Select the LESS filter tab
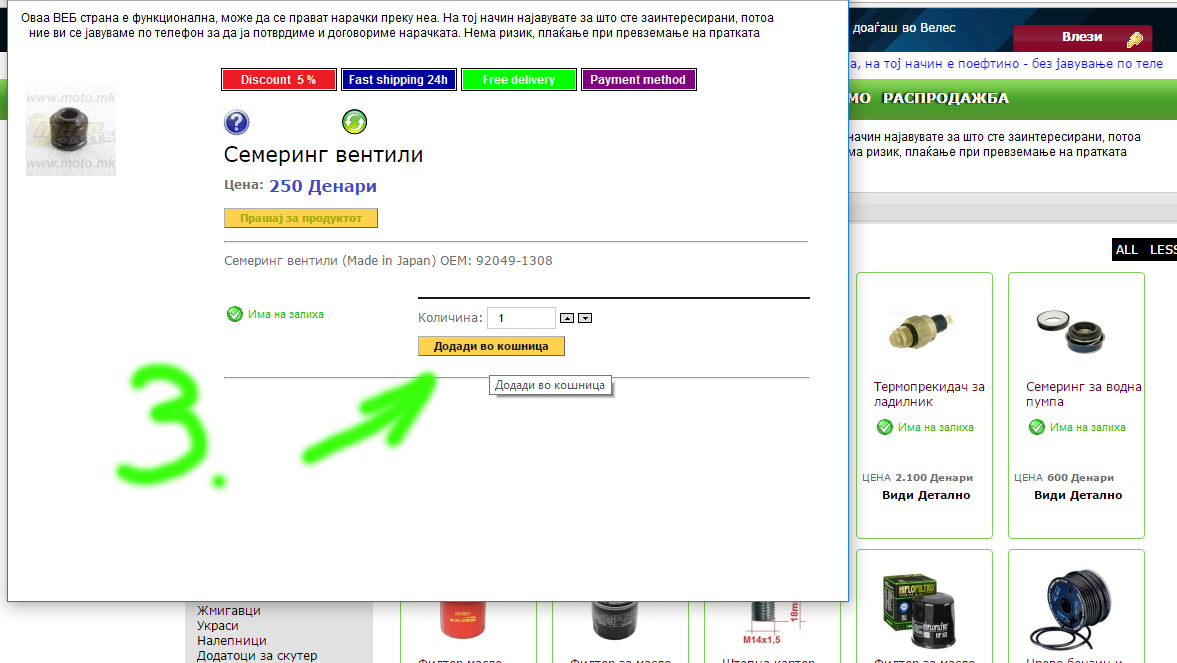 (x=1163, y=250)
